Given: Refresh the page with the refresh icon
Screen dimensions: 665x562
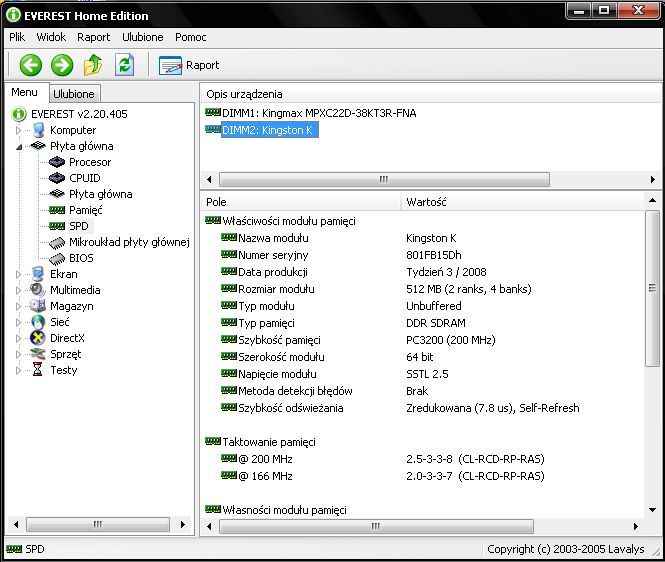Looking at the screenshot, I should point(124,65).
